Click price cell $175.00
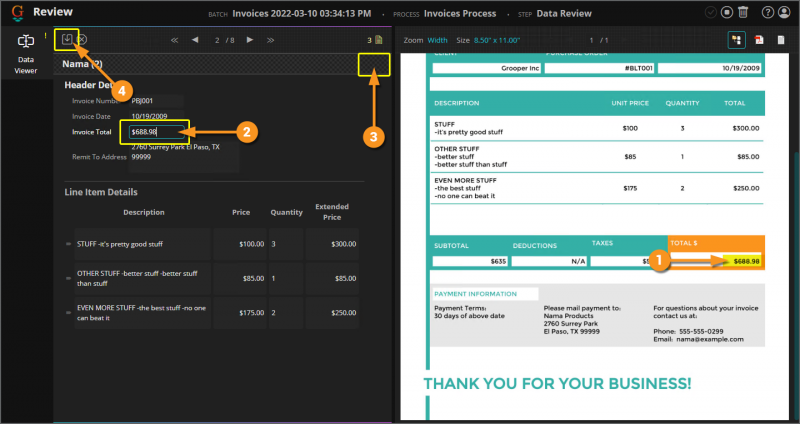 [x=240, y=313]
